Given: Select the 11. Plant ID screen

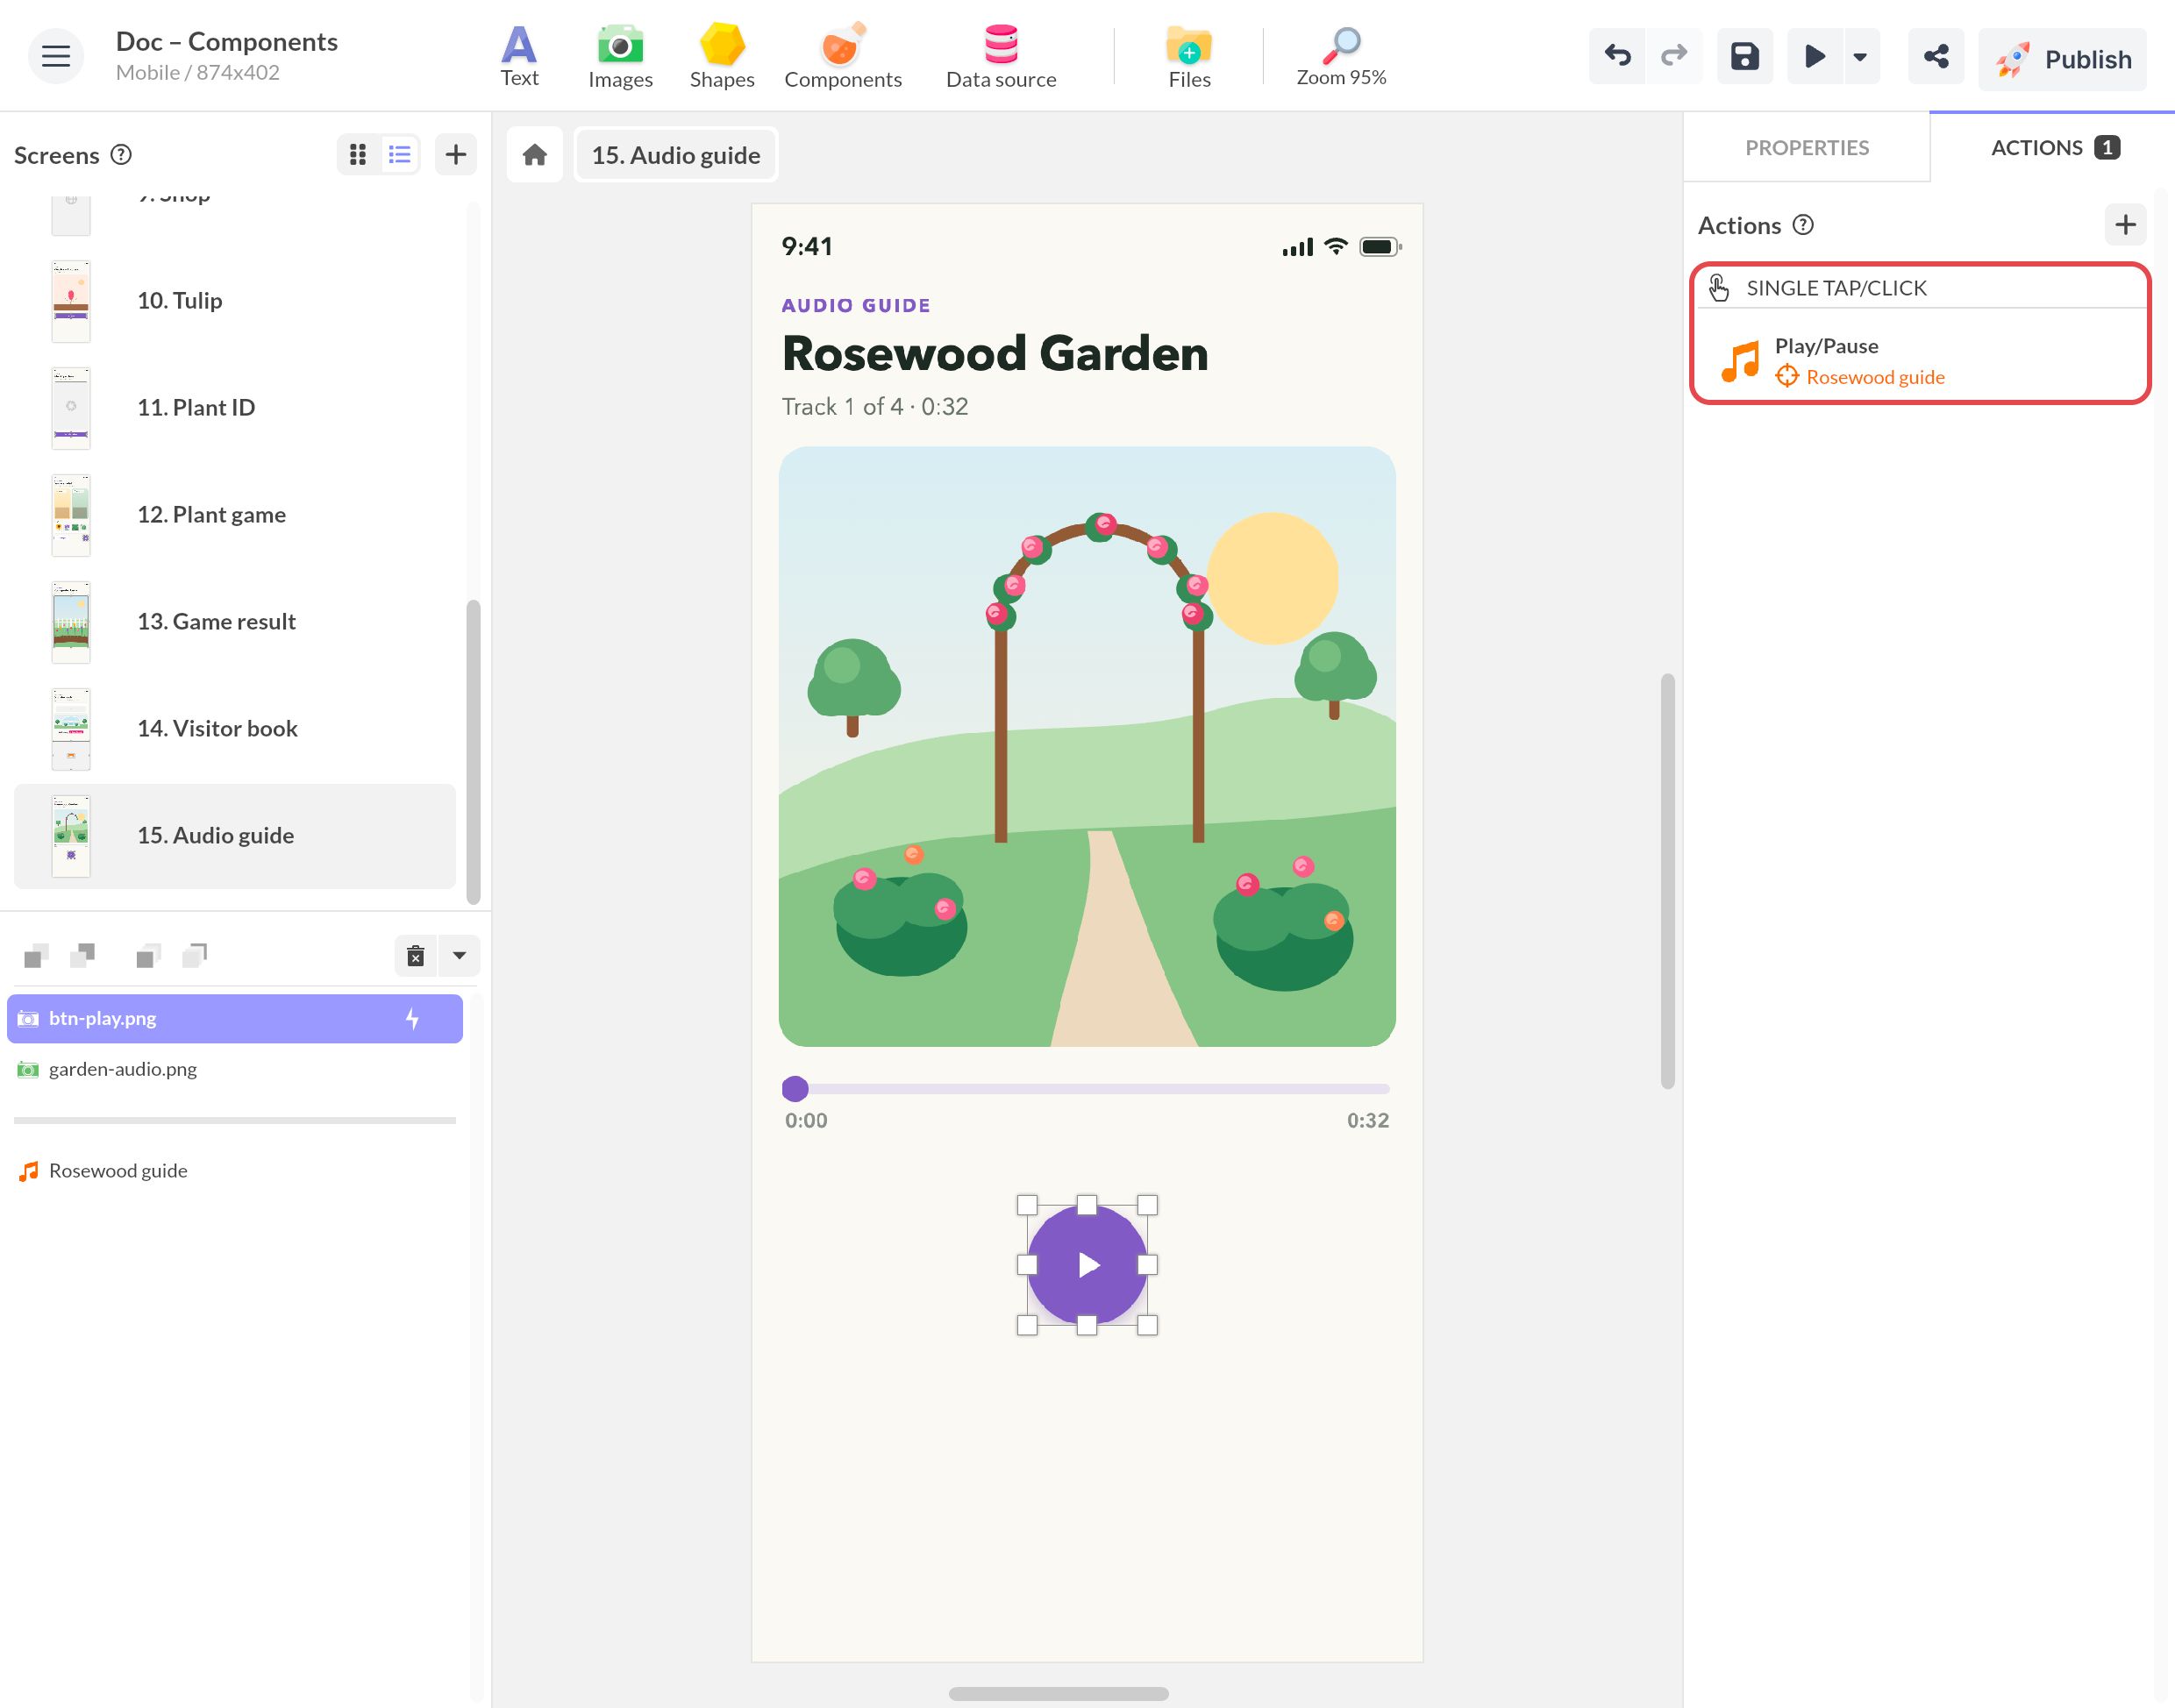Looking at the screenshot, I should click(x=235, y=408).
